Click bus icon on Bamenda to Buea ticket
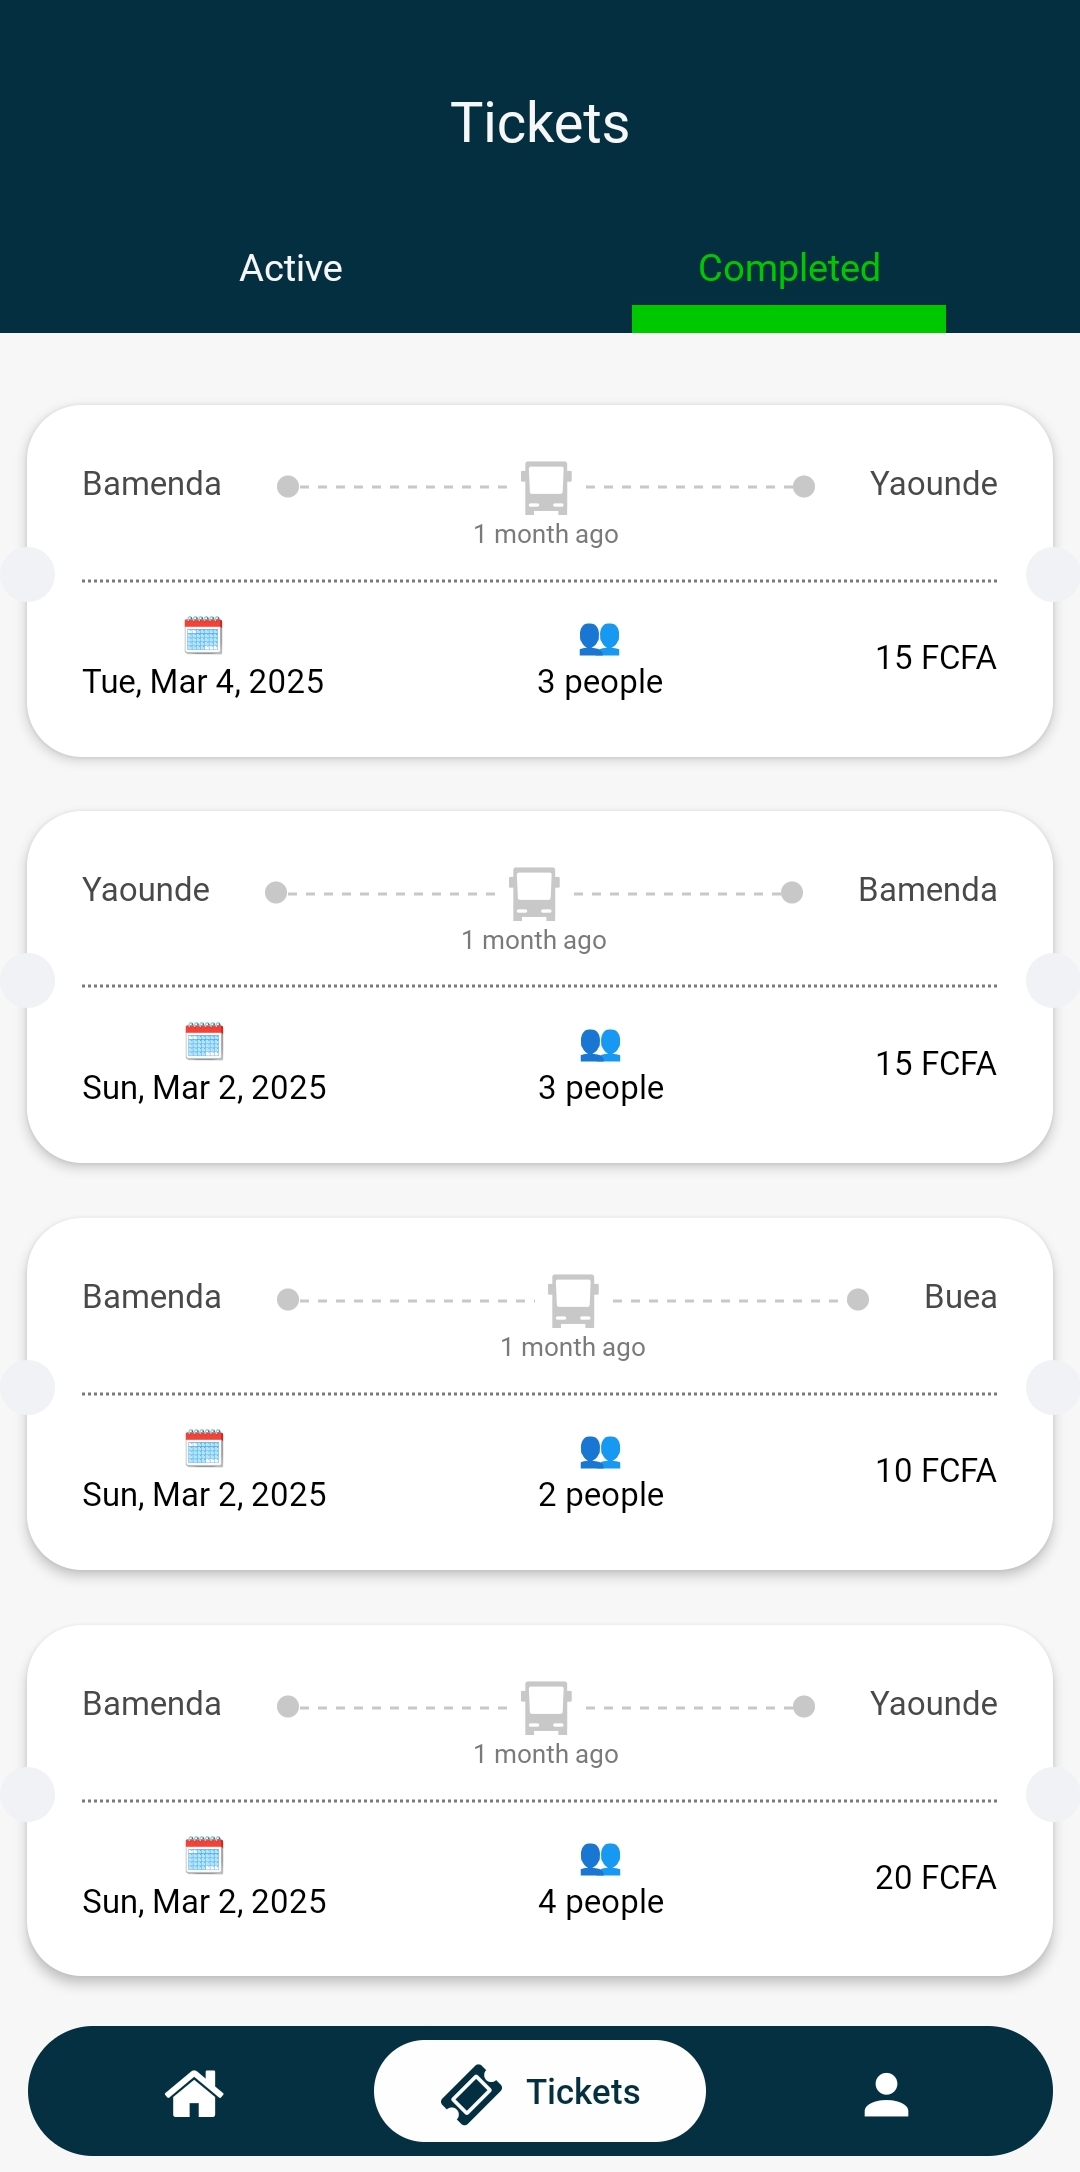1080x2172 pixels. coord(573,1300)
